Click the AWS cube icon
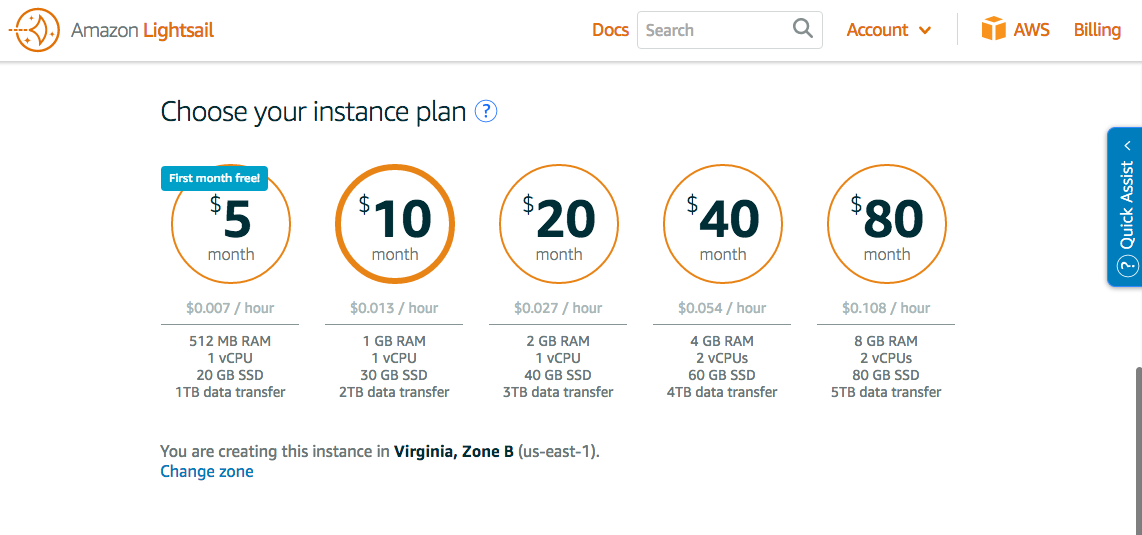The width and height of the screenshot is (1142, 535). click(993, 29)
